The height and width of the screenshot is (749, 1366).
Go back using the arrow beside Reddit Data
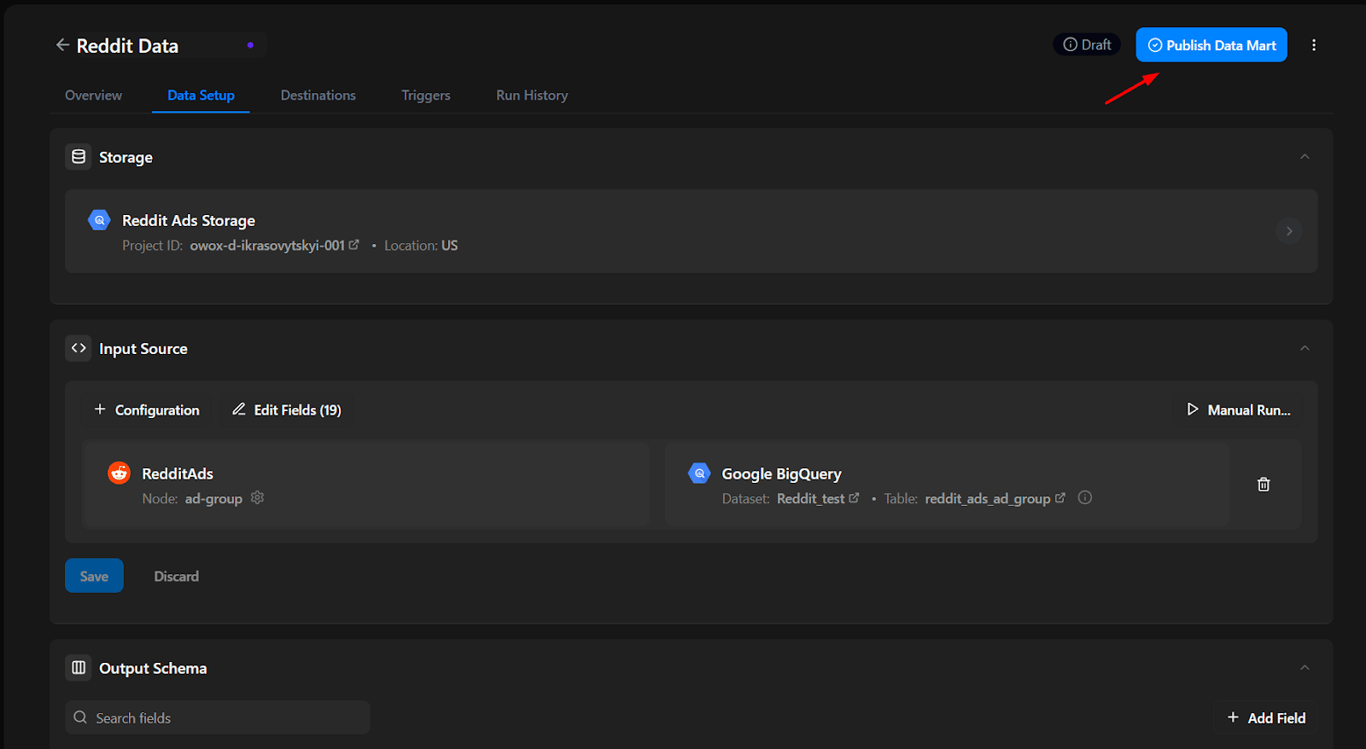point(62,45)
